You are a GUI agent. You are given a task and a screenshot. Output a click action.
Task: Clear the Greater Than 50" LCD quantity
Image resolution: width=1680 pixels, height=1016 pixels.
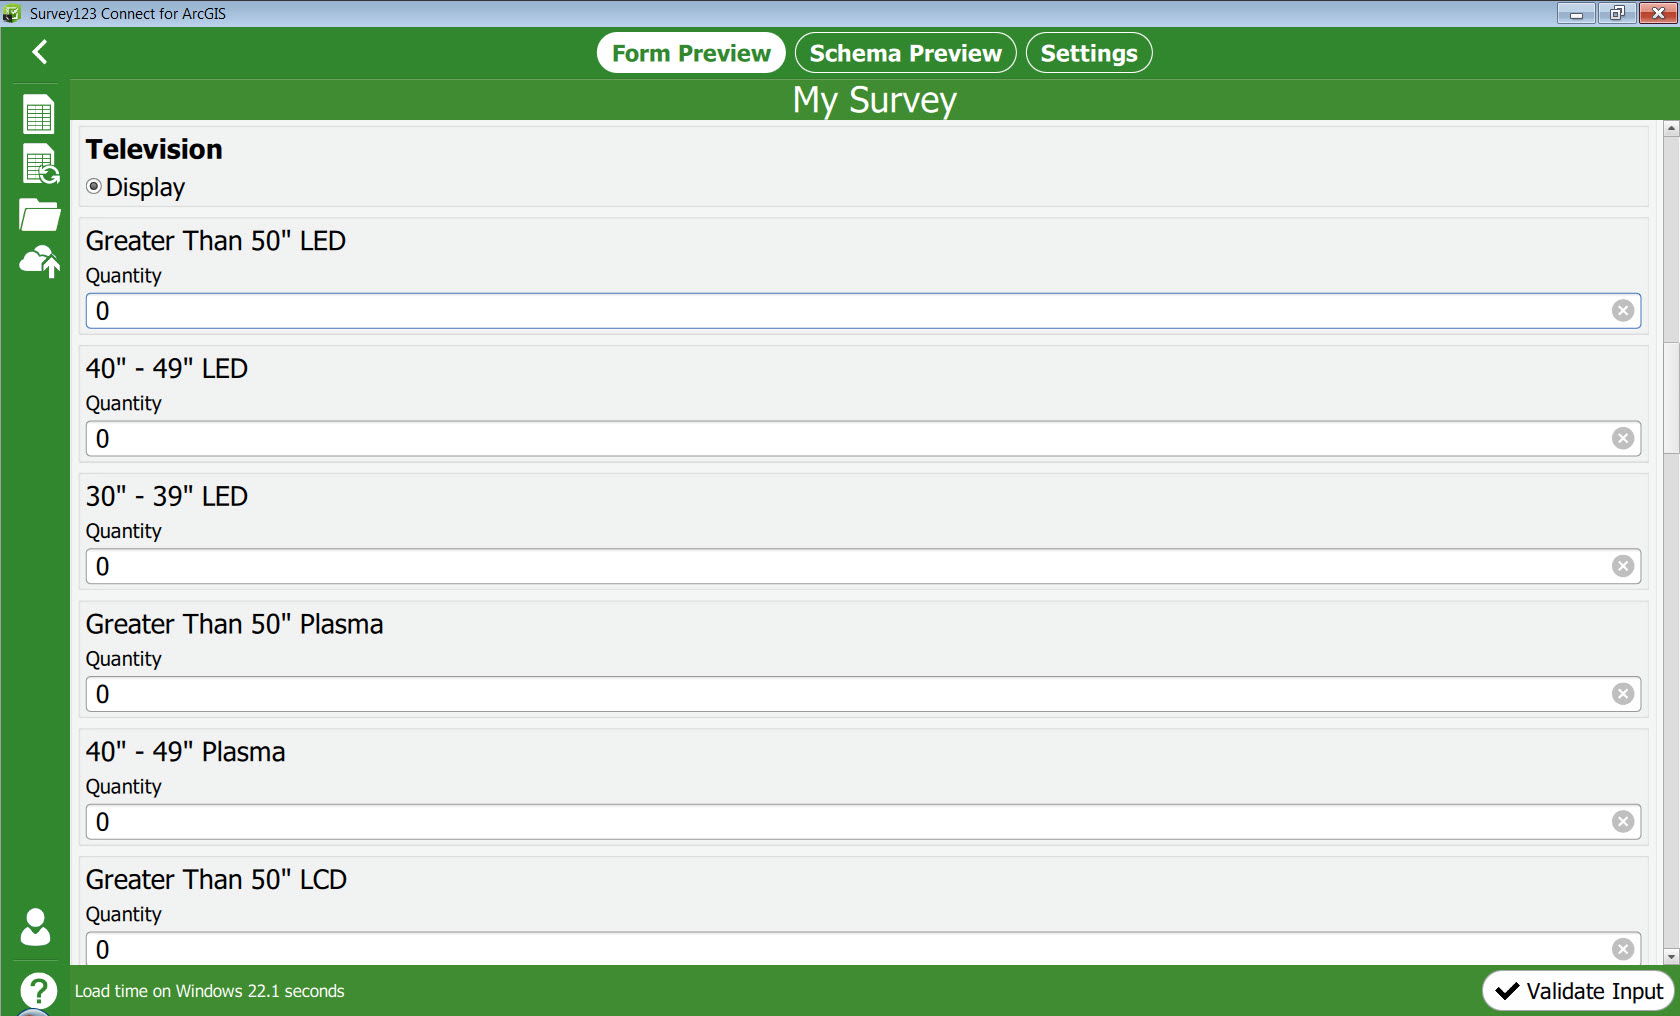[x=1623, y=949]
